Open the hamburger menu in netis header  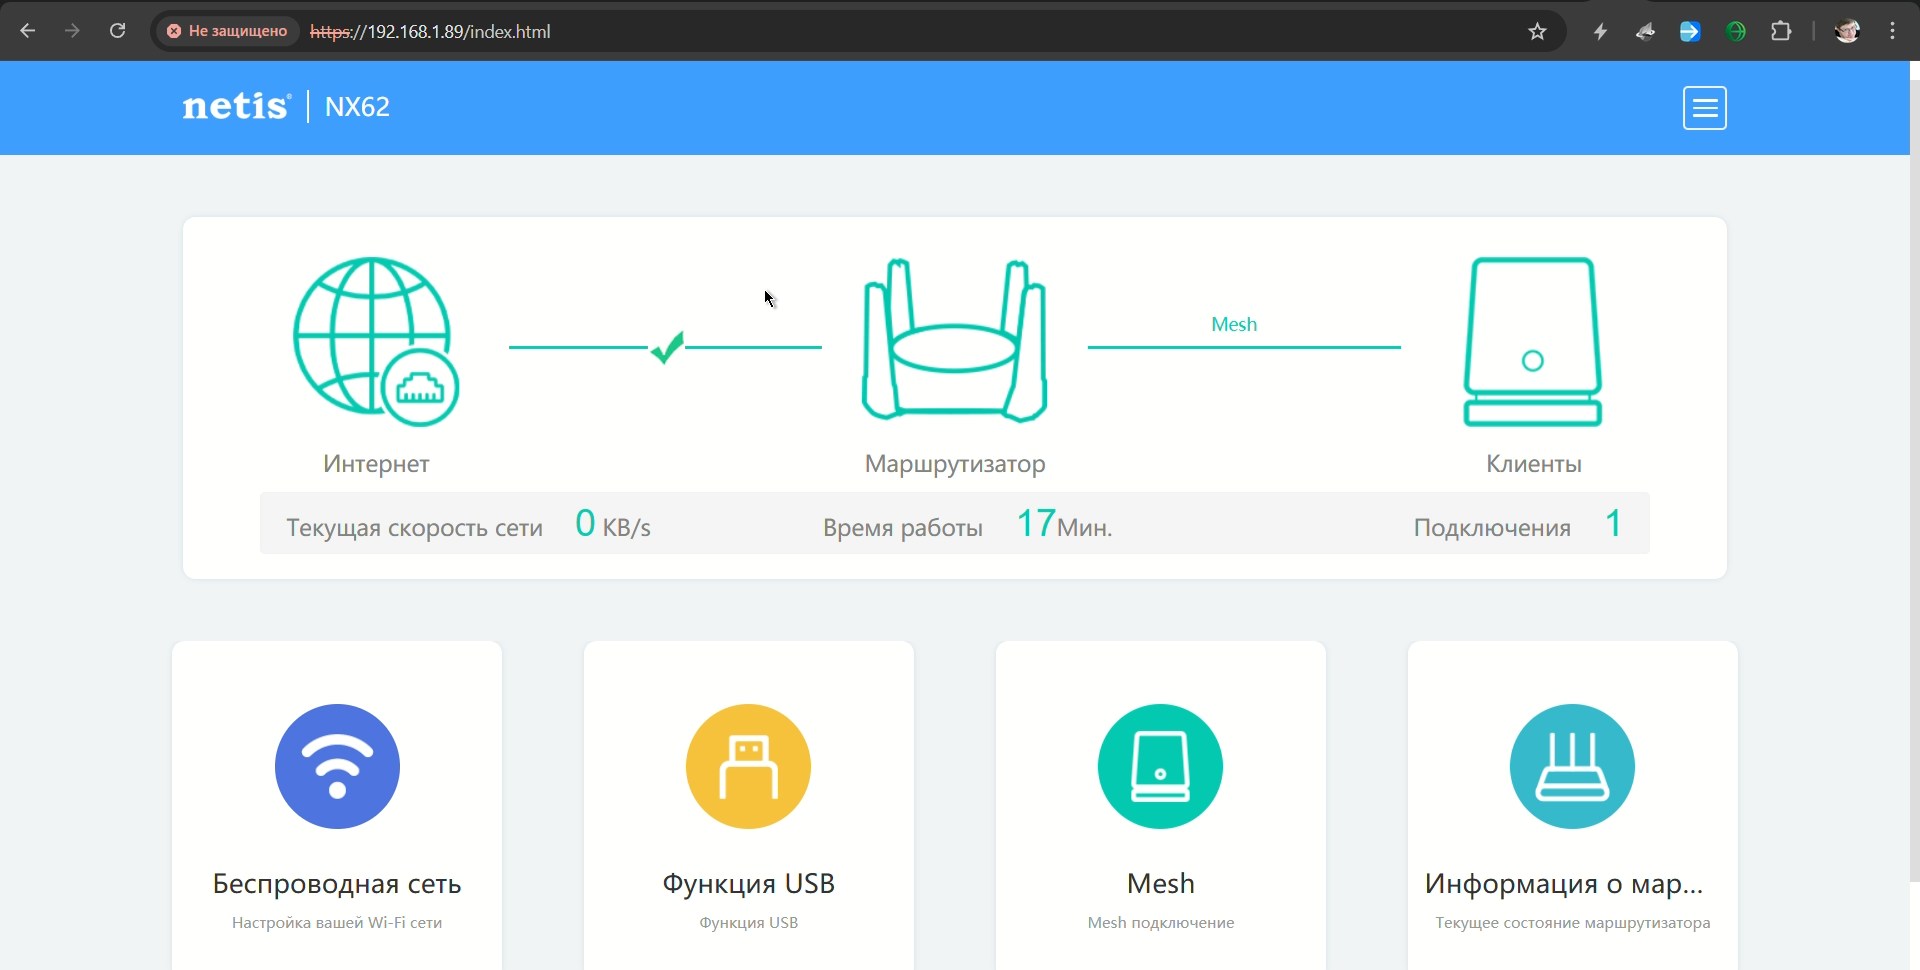click(x=1704, y=108)
